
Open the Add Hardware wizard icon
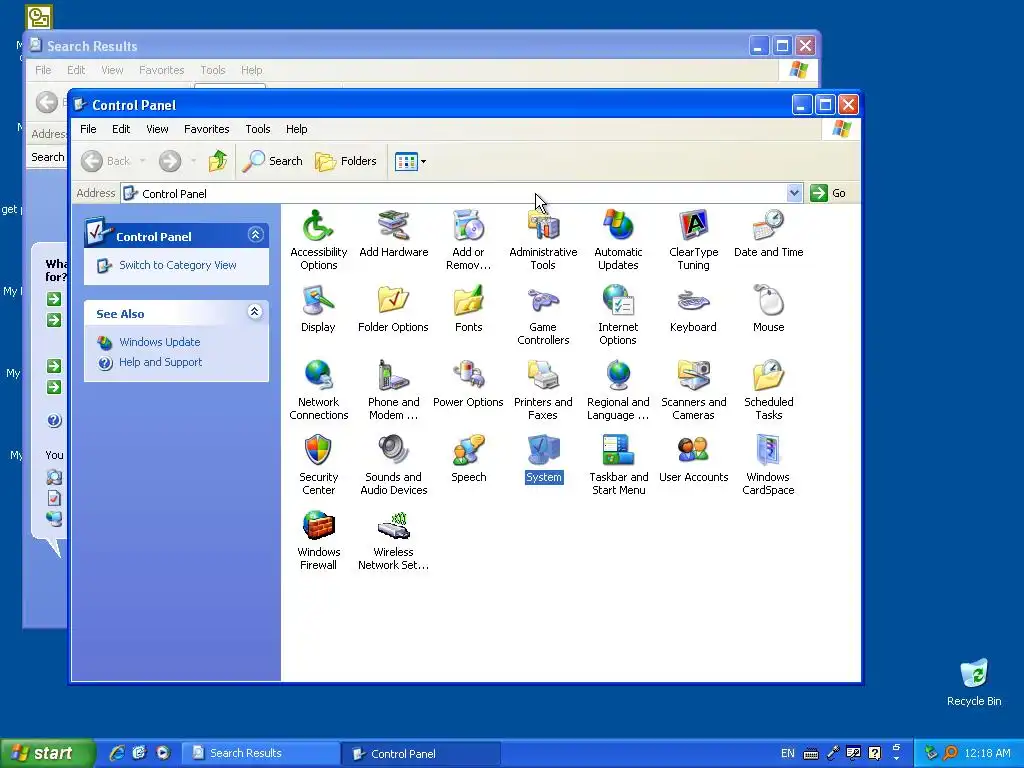coord(393,226)
